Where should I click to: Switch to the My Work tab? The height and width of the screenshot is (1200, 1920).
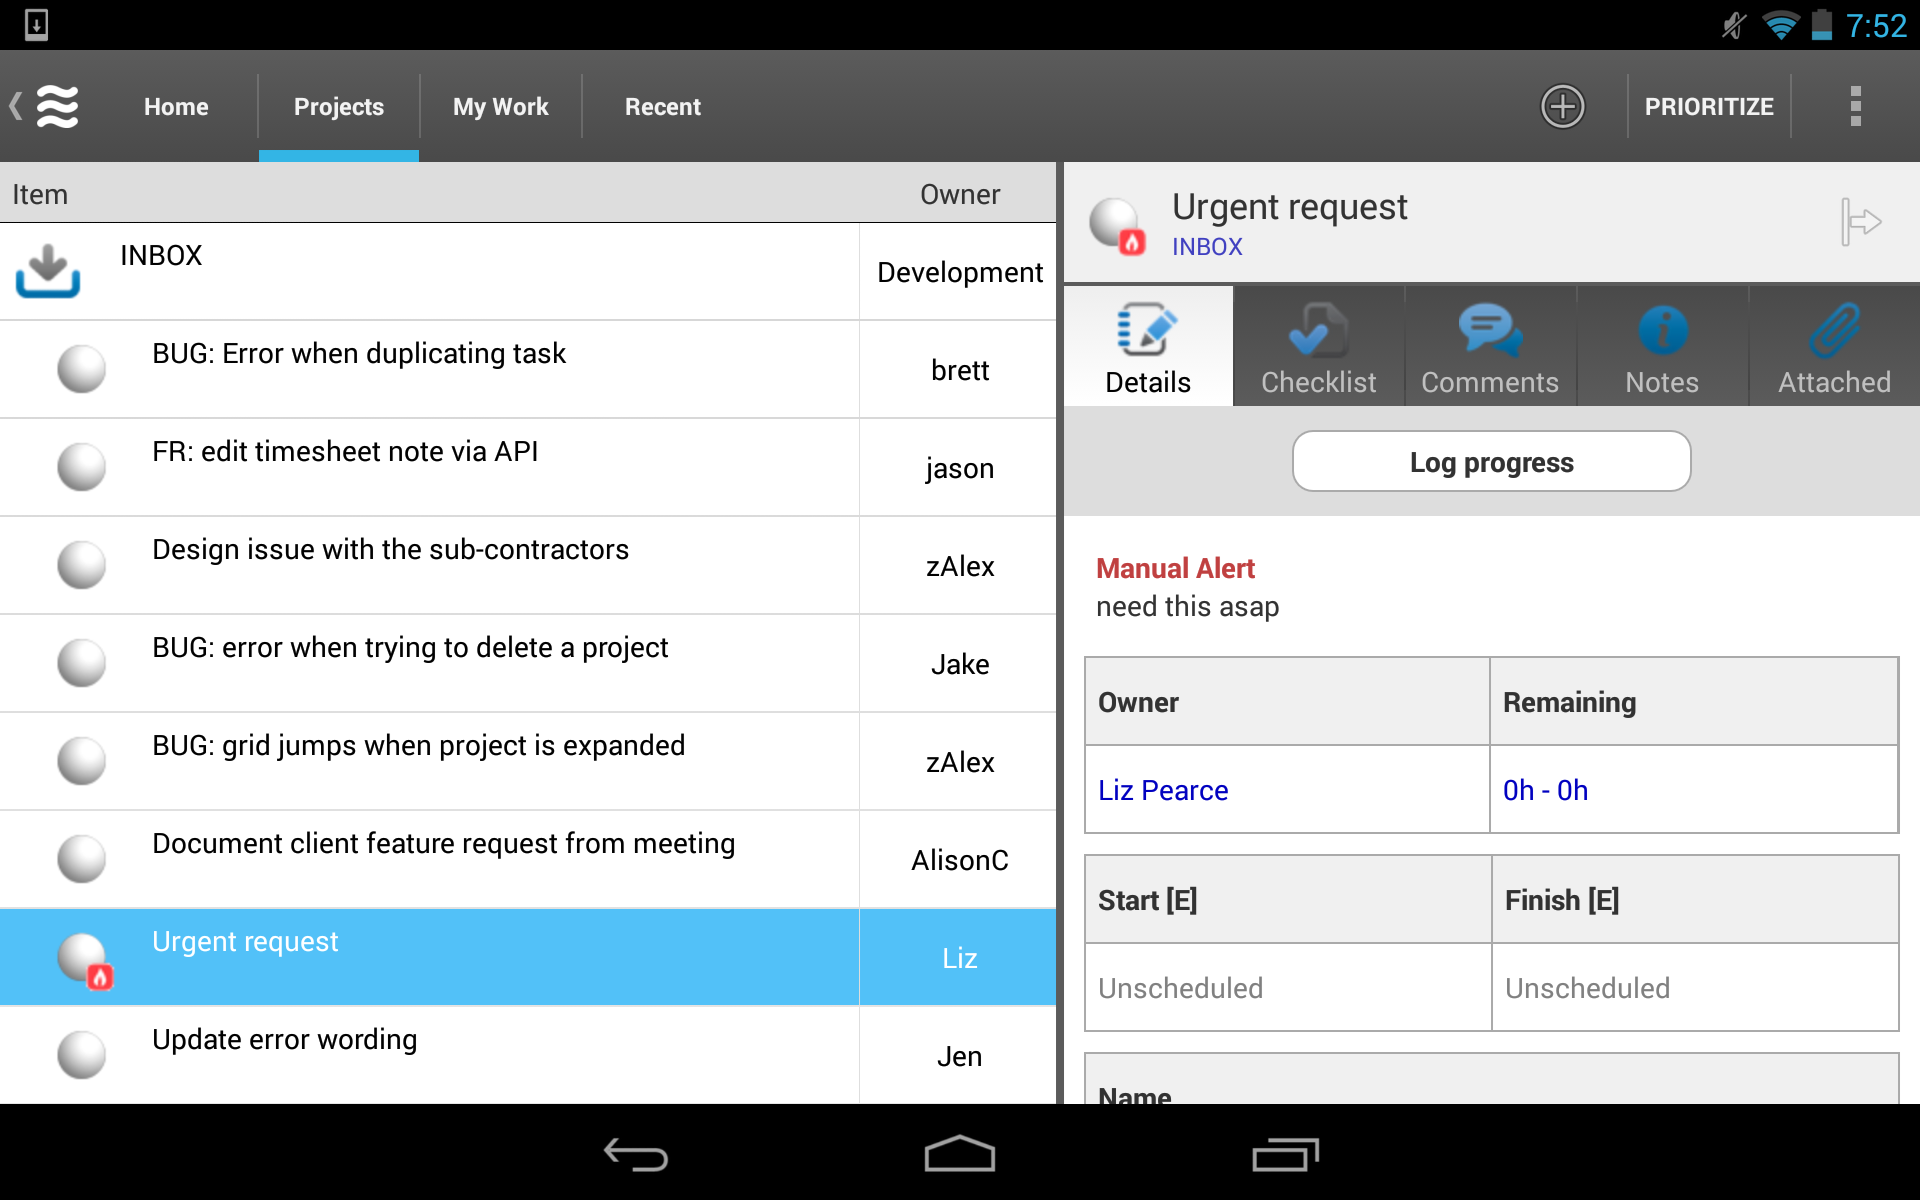tap(500, 106)
